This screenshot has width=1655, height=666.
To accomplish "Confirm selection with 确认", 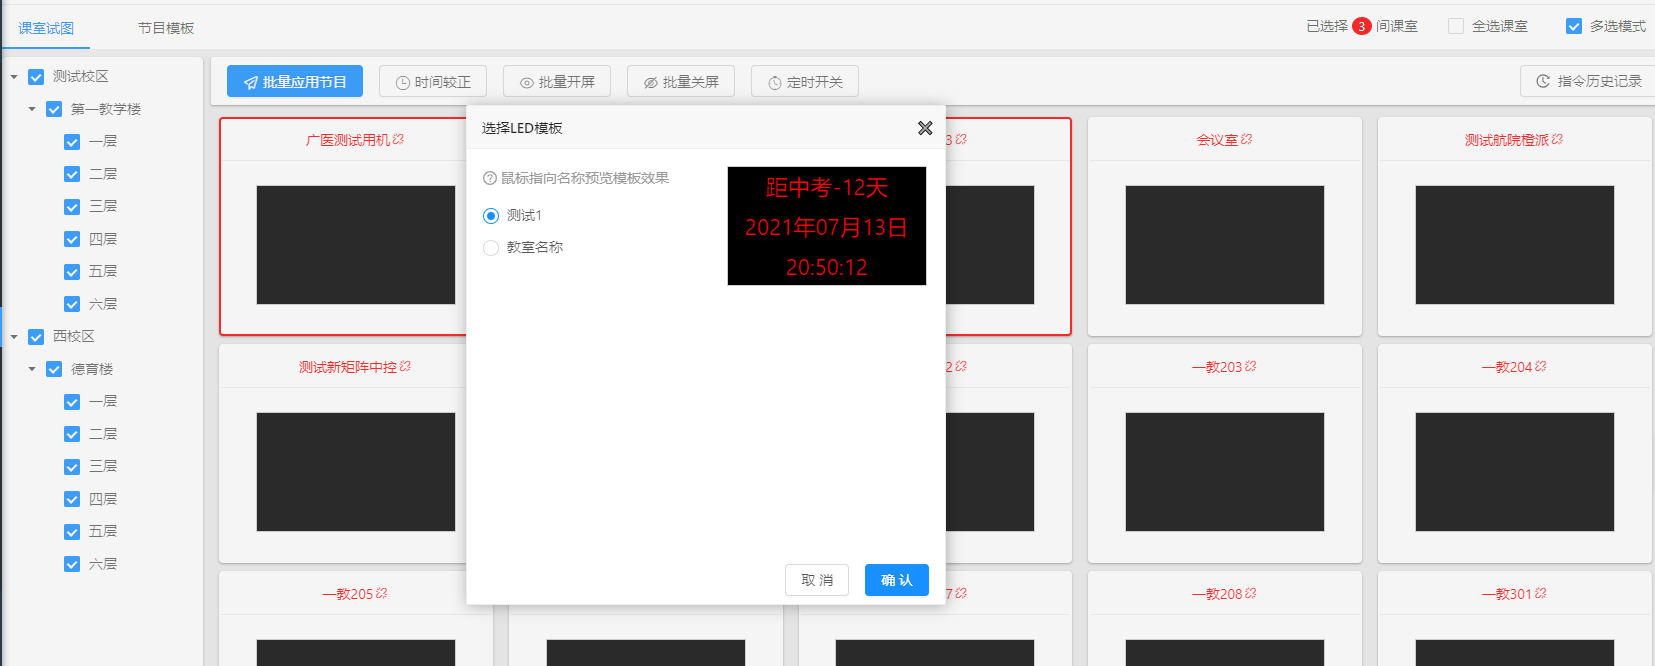I will (897, 580).
